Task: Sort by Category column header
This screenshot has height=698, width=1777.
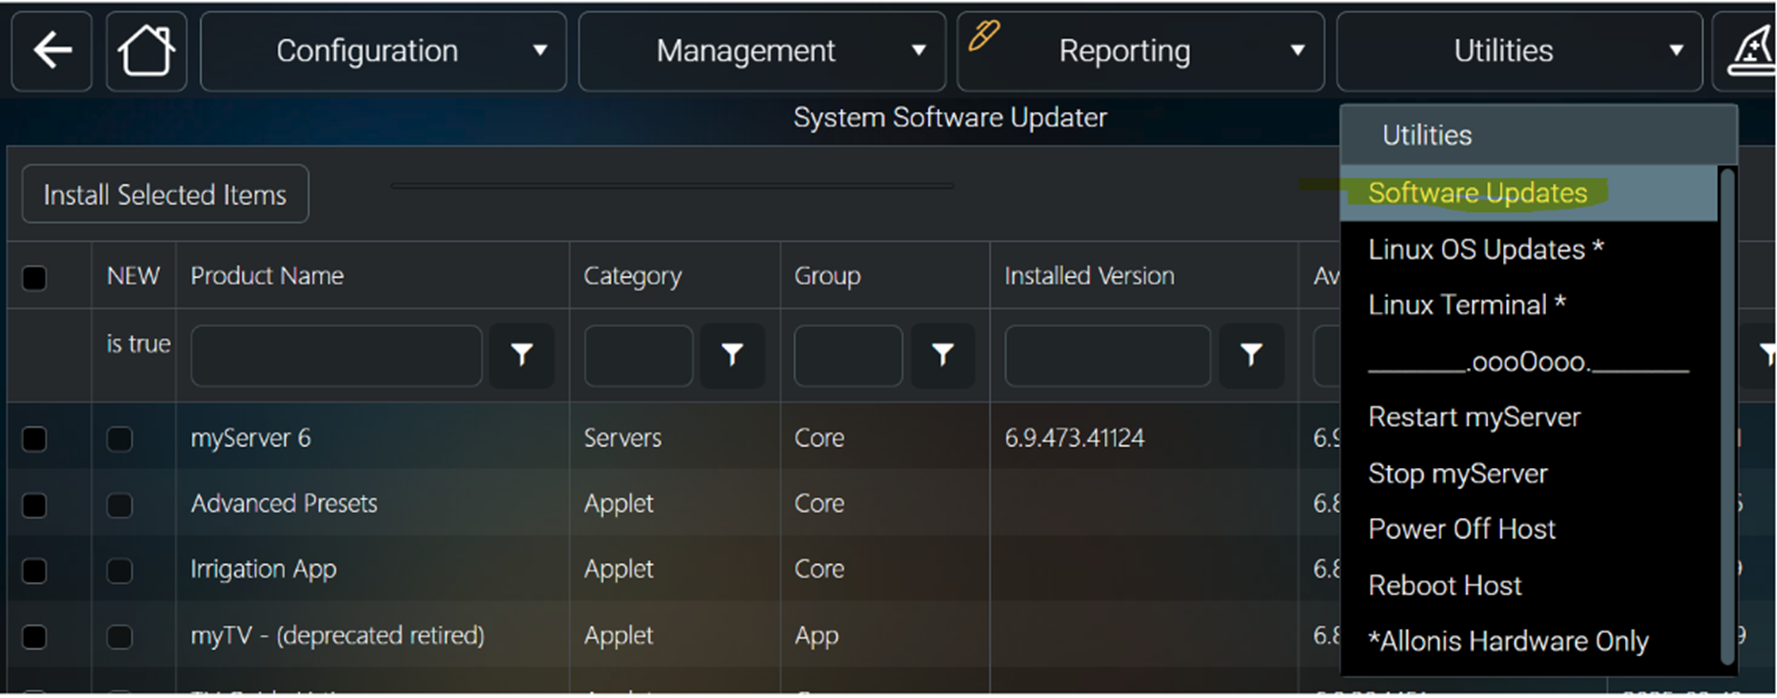Action: point(632,276)
